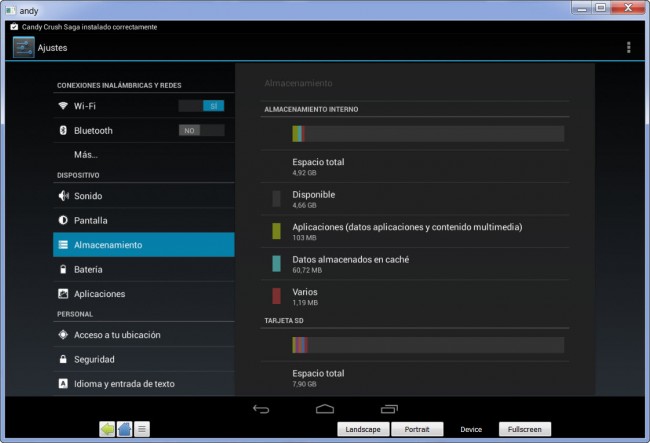Click the gray Disponible color swatch

pos(276,199)
